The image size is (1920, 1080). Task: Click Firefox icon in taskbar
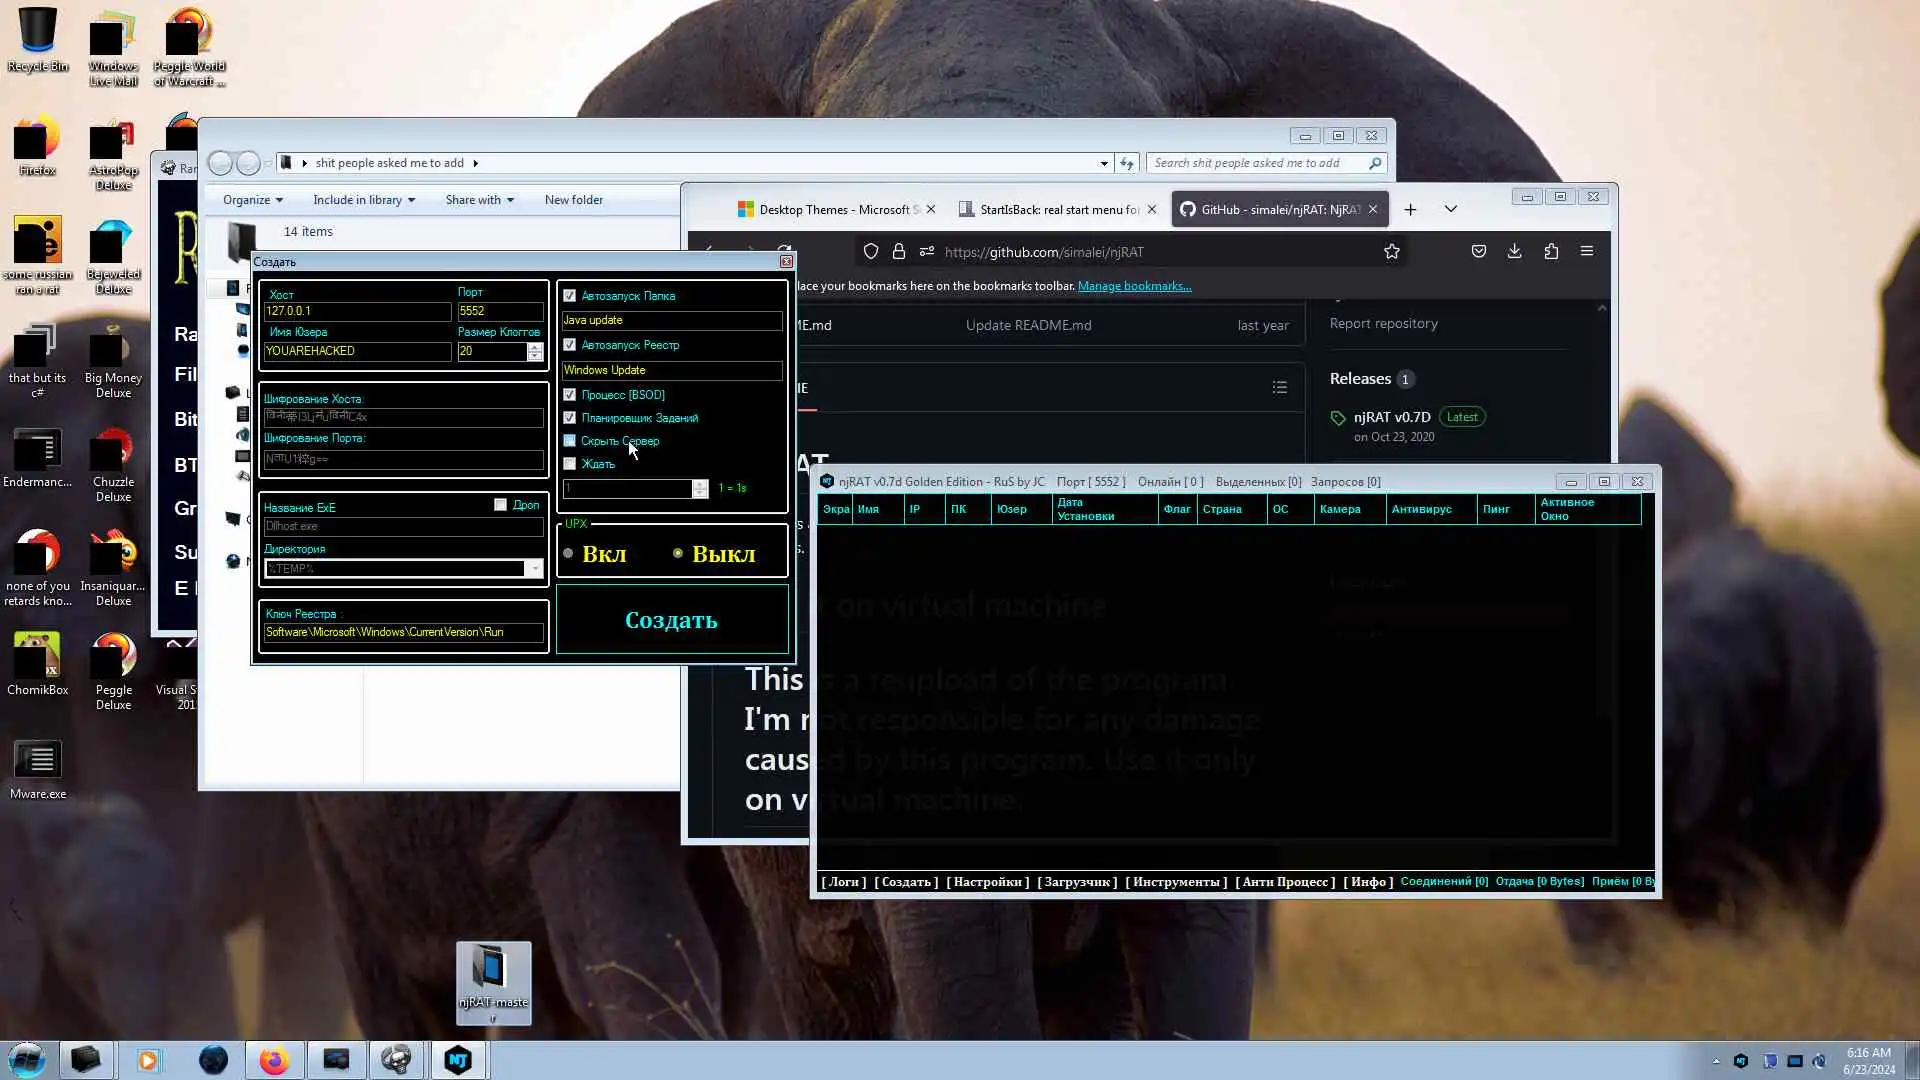pyautogui.click(x=274, y=1060)
